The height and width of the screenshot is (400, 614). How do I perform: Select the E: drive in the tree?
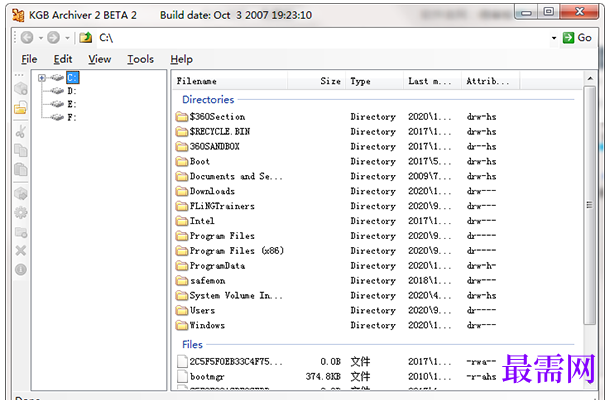click(x=72, y=104)
